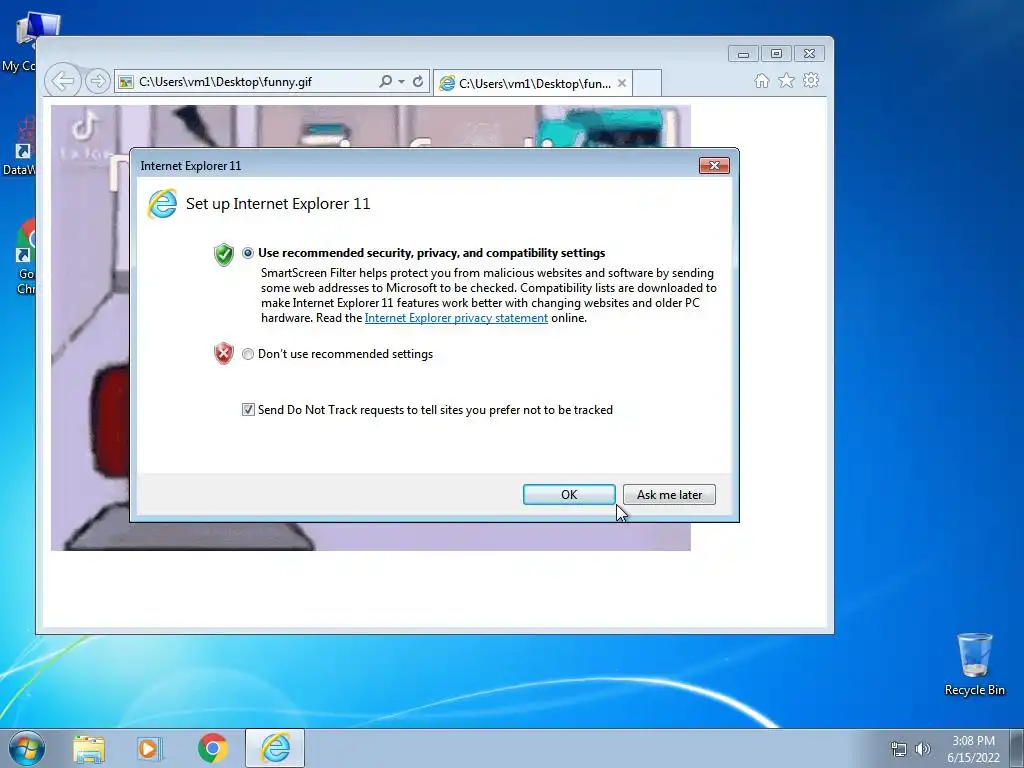Click the volume speaker tray icon
The image size is (1024, 768).
[923, 749]
